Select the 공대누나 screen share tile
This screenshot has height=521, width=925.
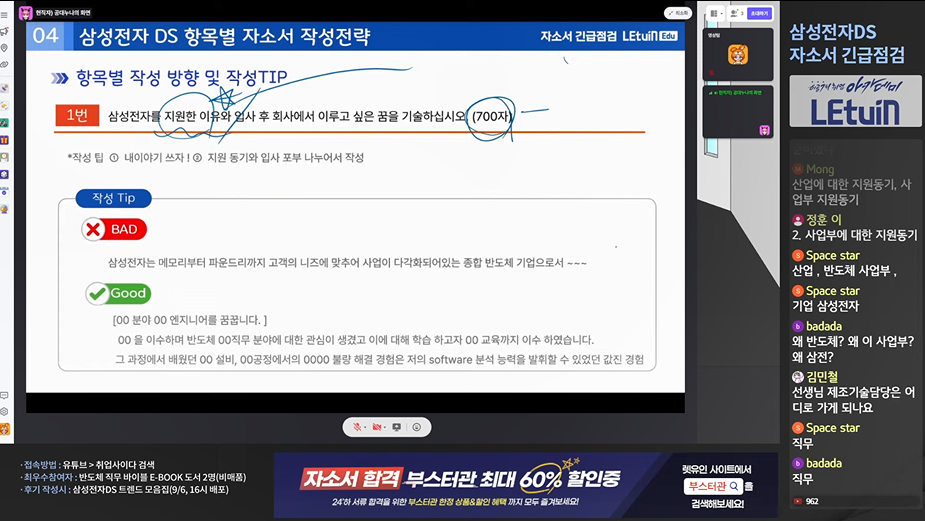(x=738, y=111)
